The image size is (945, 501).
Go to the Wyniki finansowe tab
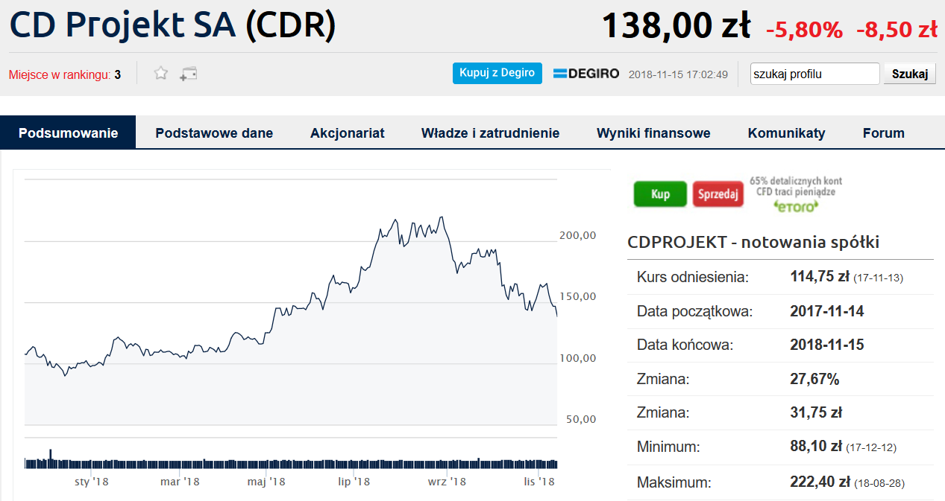[653, 133]
